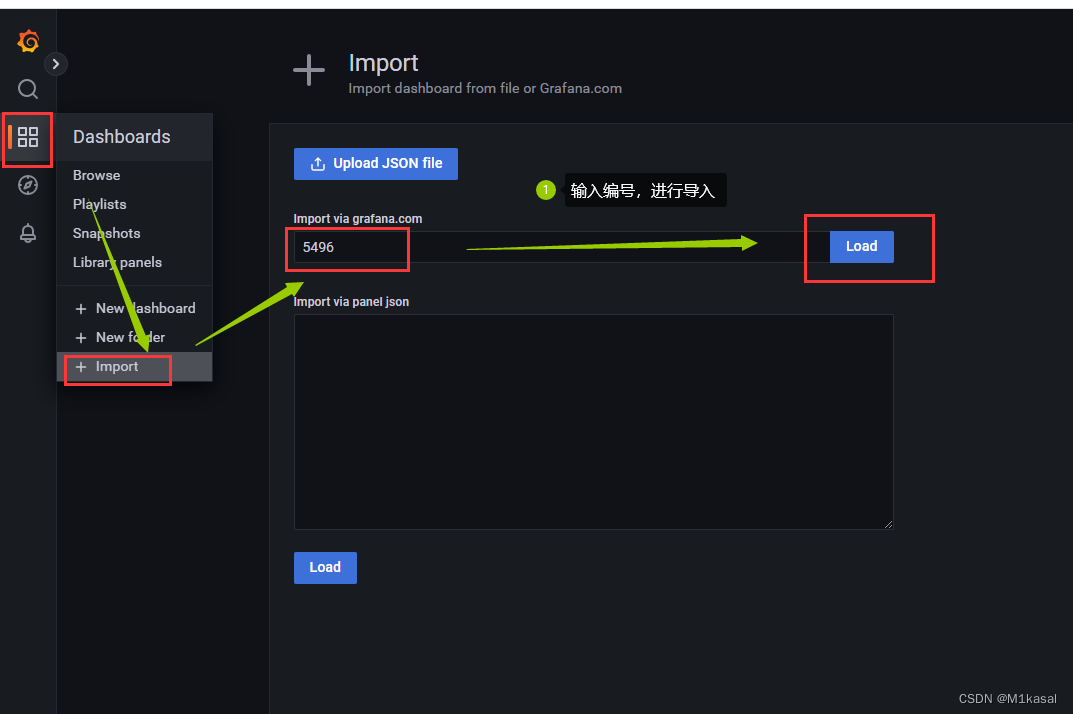
Task: Click the 'Import via panel json' label
Action: pos(351,302)
